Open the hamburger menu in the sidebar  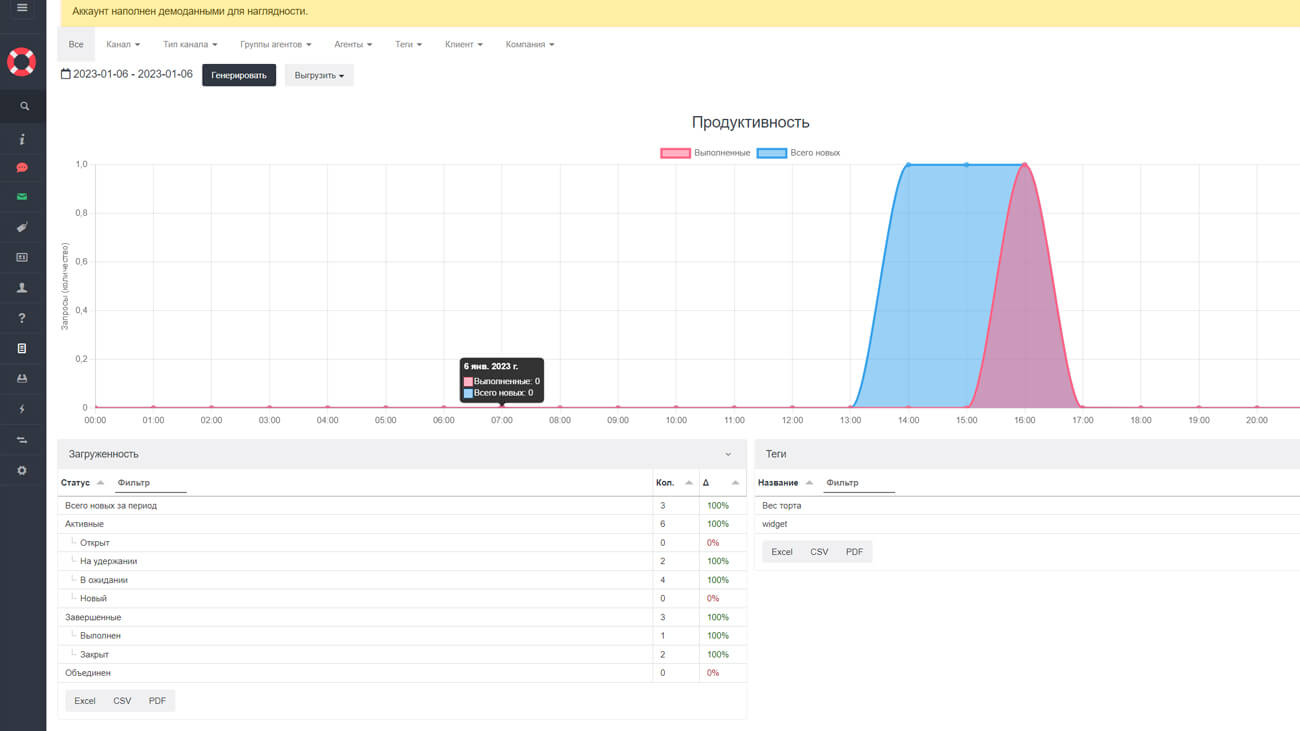tap(22, 8)
